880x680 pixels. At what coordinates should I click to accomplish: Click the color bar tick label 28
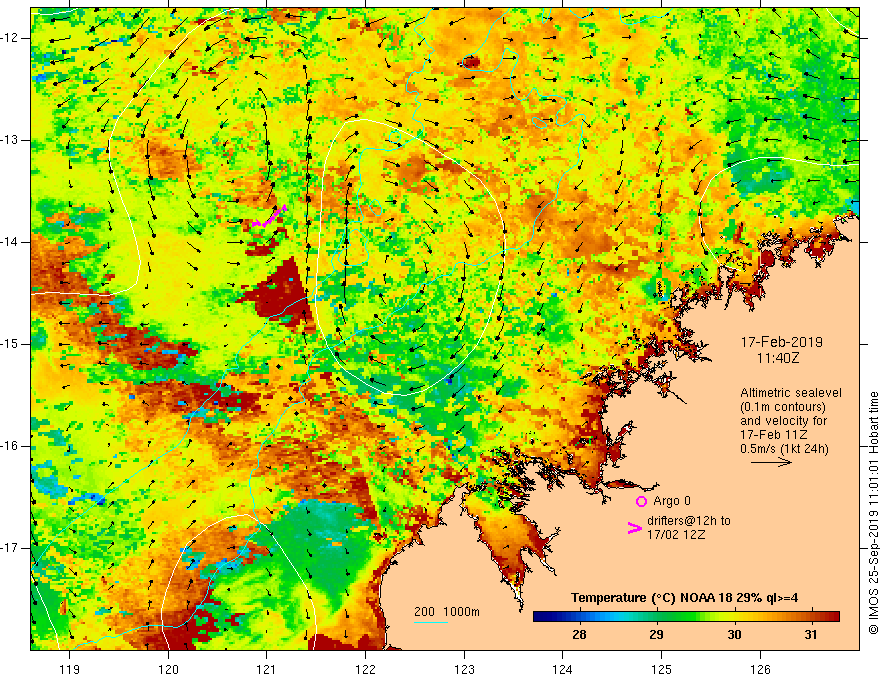[x=579, y=635]
